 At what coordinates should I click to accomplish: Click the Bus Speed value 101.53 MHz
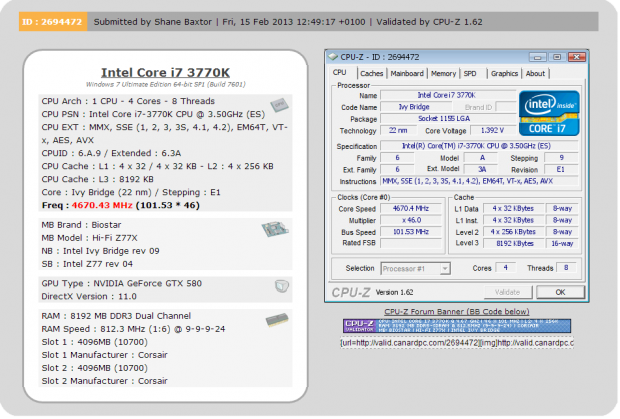[411, 232]
